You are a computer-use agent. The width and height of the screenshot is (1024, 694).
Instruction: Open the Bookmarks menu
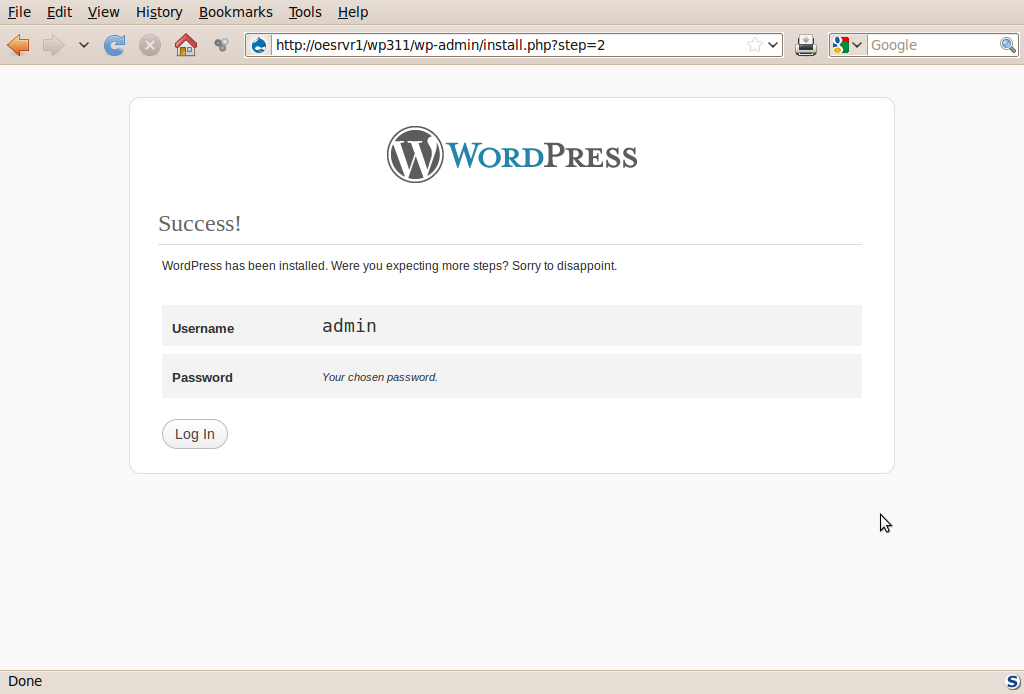[235, 12]
